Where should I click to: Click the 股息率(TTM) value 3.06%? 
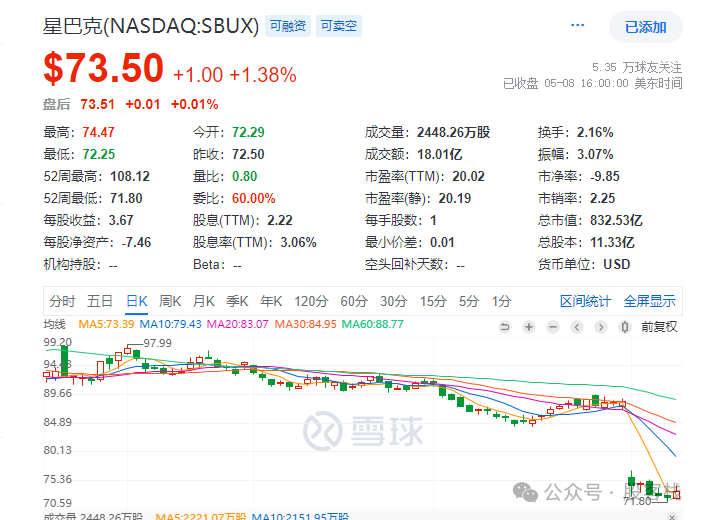299,242
